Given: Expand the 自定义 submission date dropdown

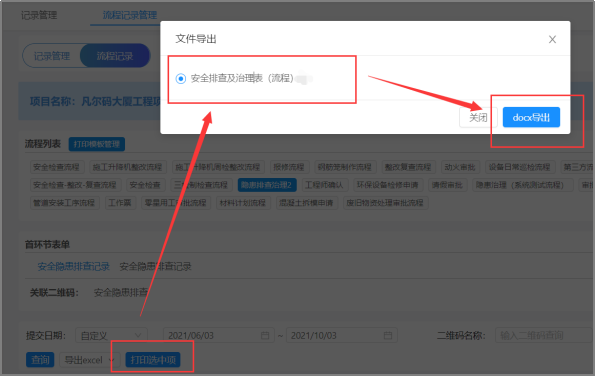Looking at the screenshot, I should pos(111,336).
